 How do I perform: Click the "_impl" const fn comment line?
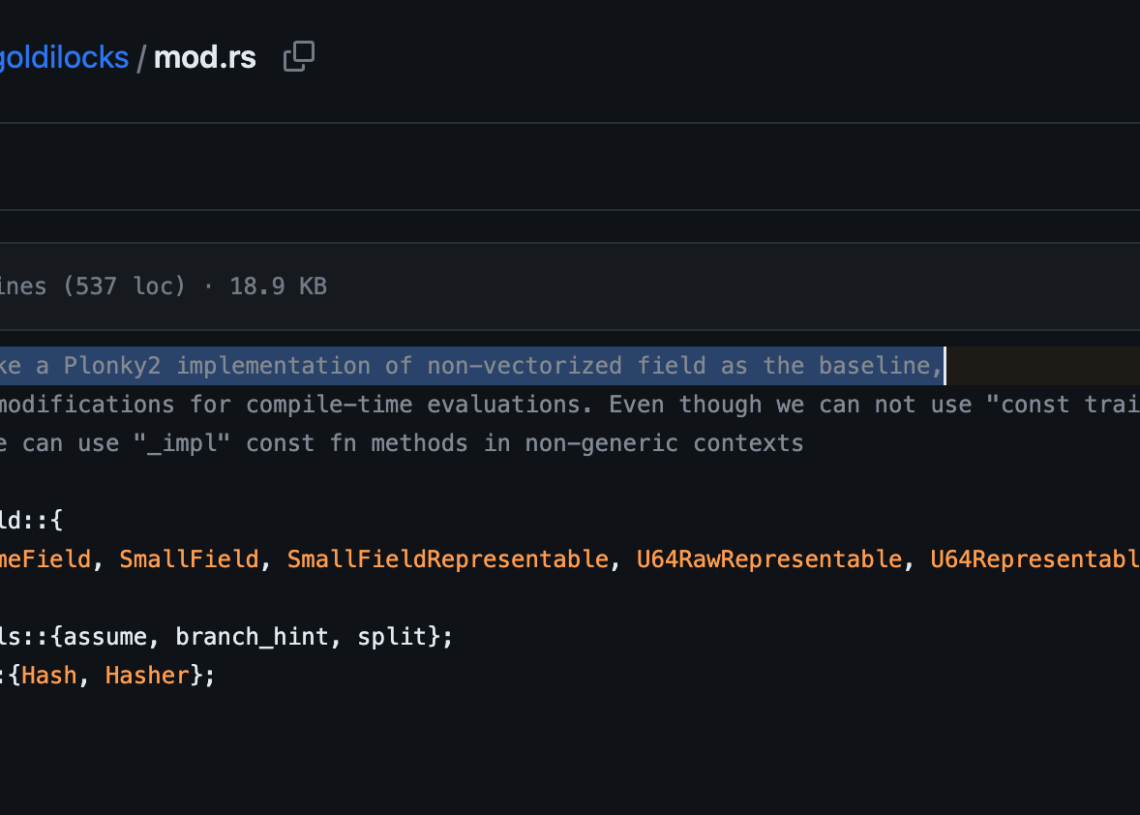tap(400, 442)
